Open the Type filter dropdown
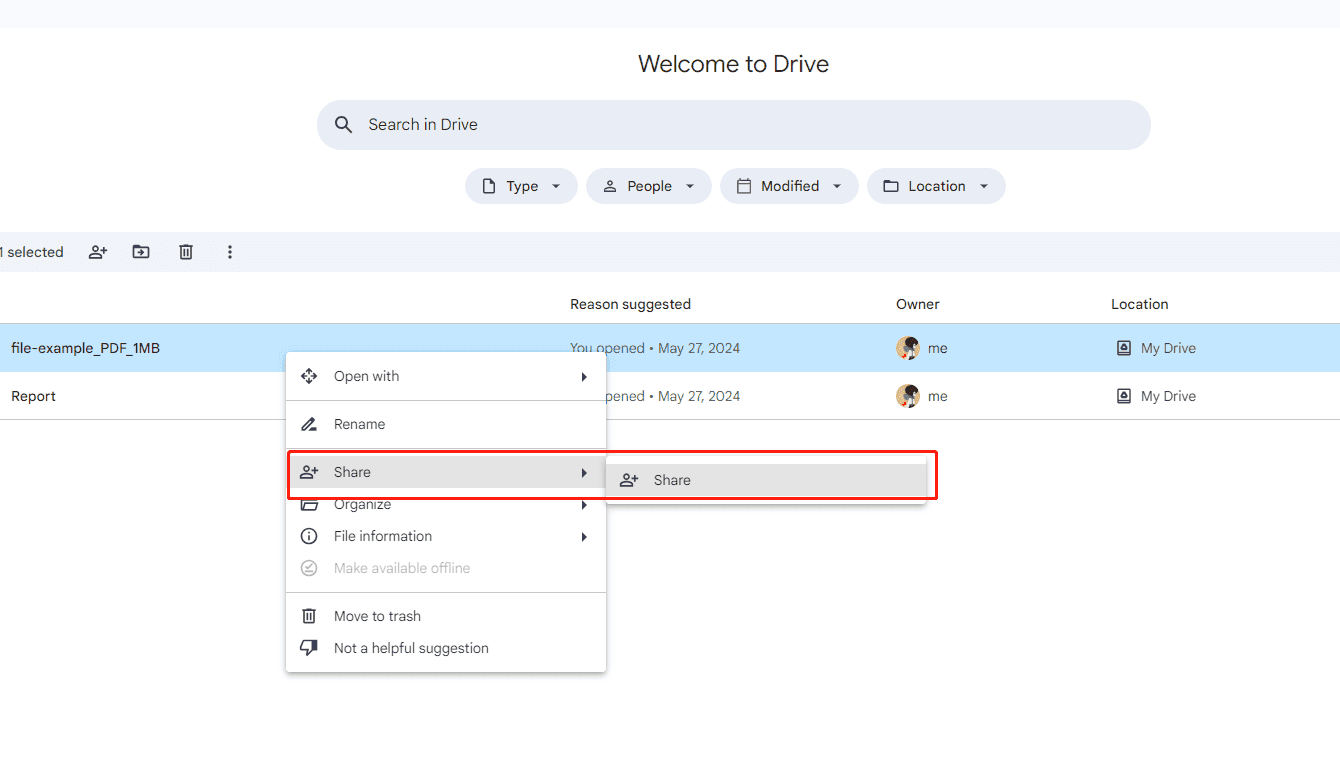 tap(521, 186)
